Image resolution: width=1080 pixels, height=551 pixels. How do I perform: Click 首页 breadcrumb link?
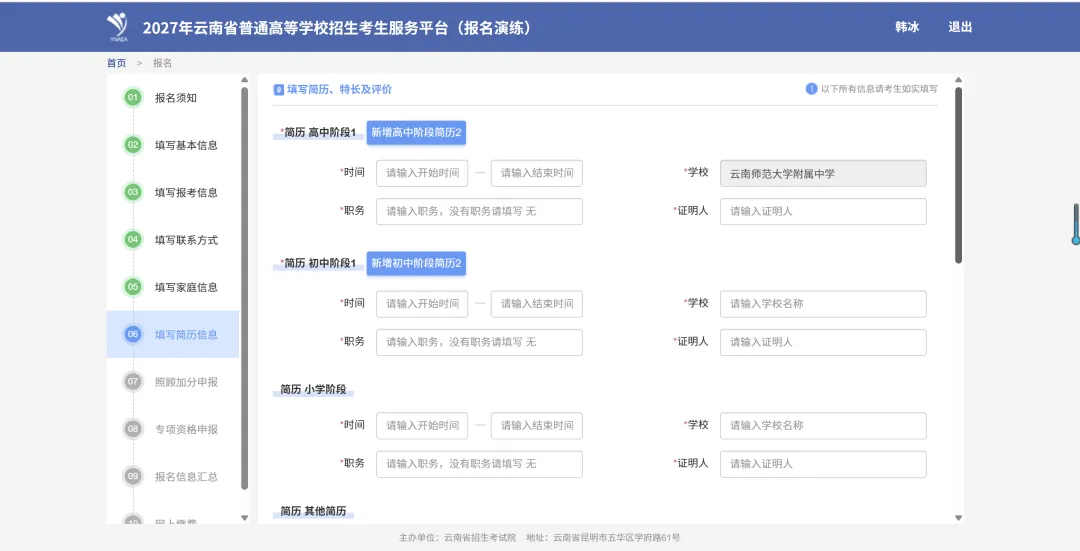pos(116,63)
